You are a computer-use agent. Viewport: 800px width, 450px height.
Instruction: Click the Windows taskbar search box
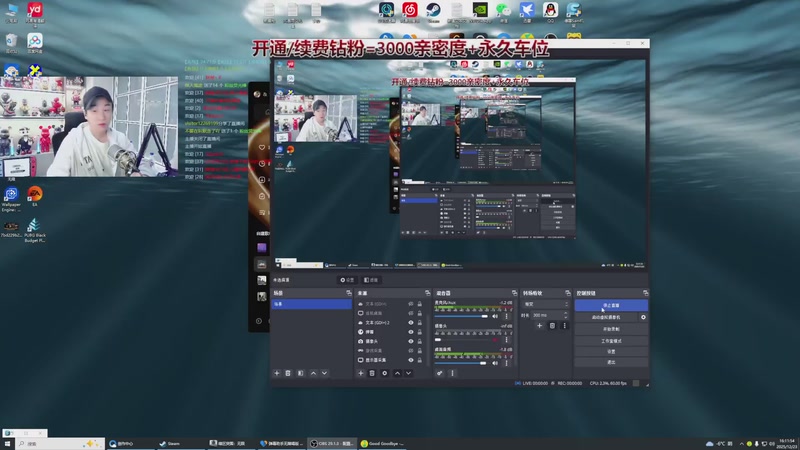pos(60,443)
